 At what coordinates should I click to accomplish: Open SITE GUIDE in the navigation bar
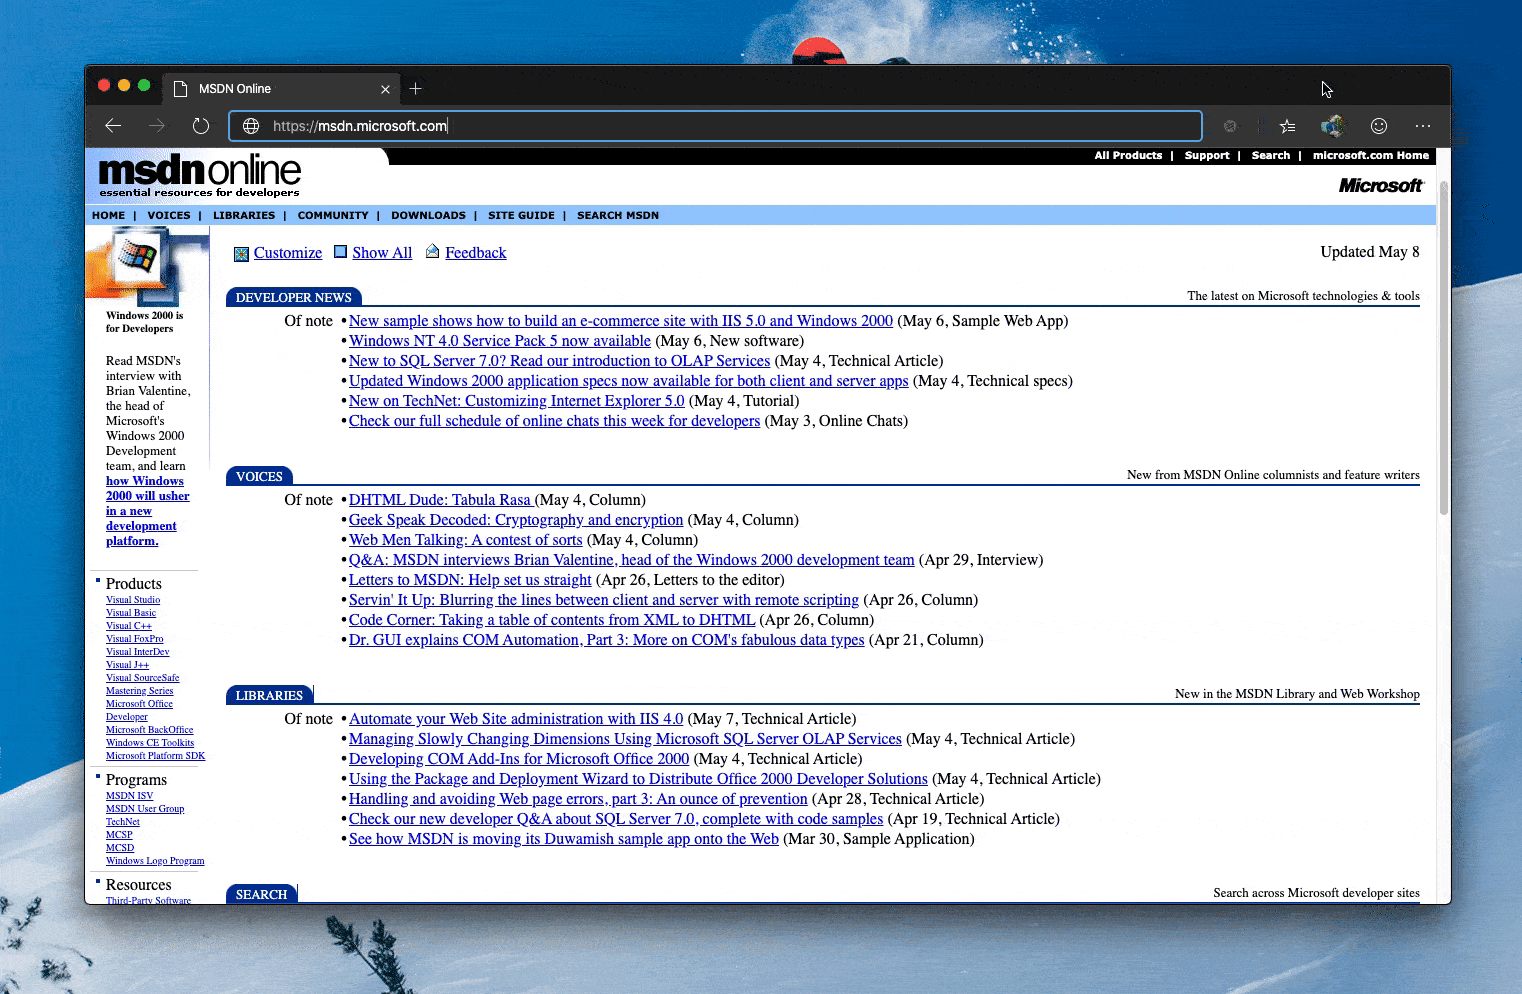(x=521, y=215)
